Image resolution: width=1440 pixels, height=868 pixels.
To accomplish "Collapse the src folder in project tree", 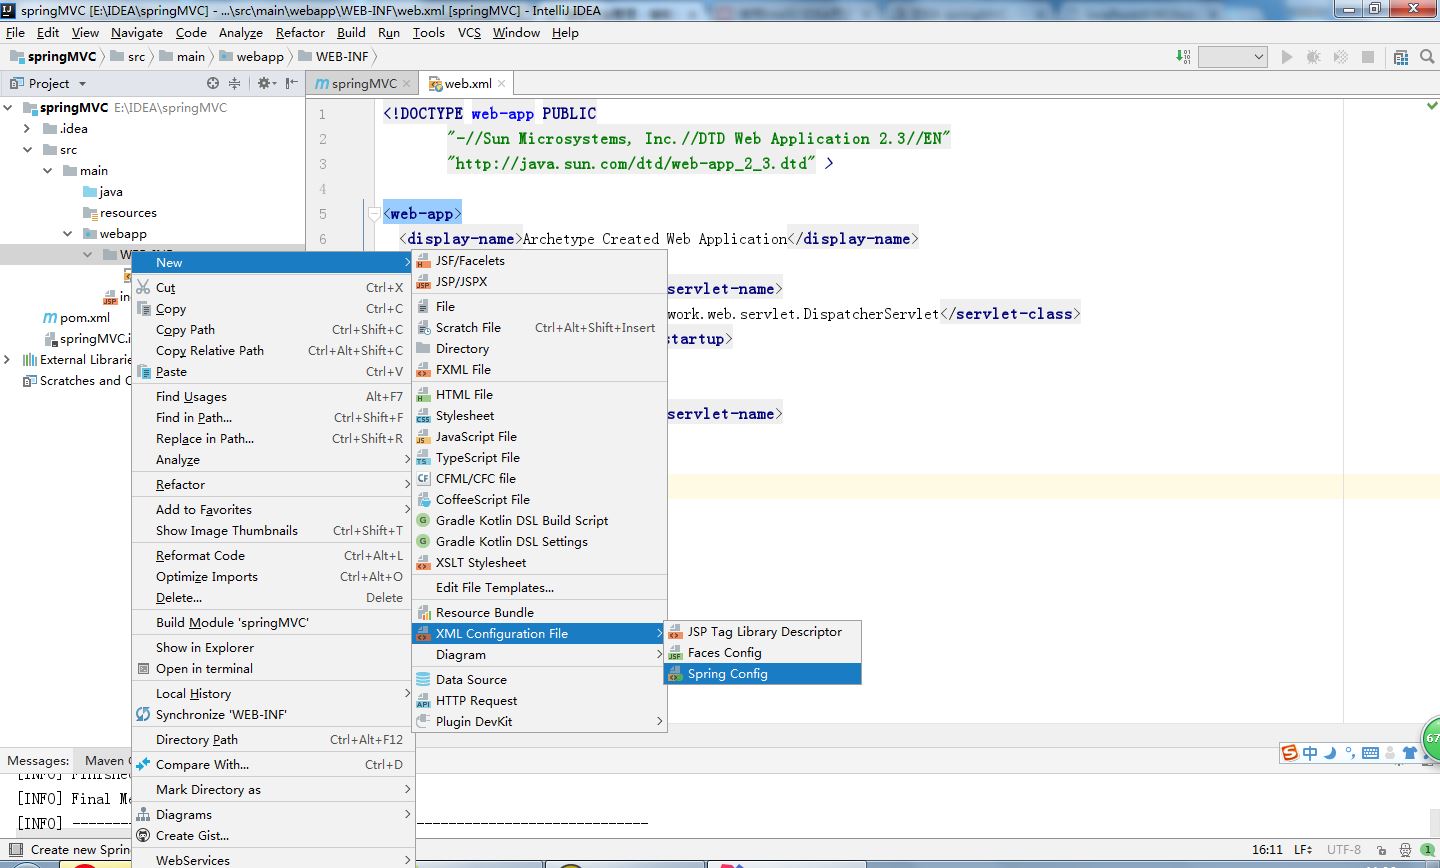I will click(x=28, y=150).
